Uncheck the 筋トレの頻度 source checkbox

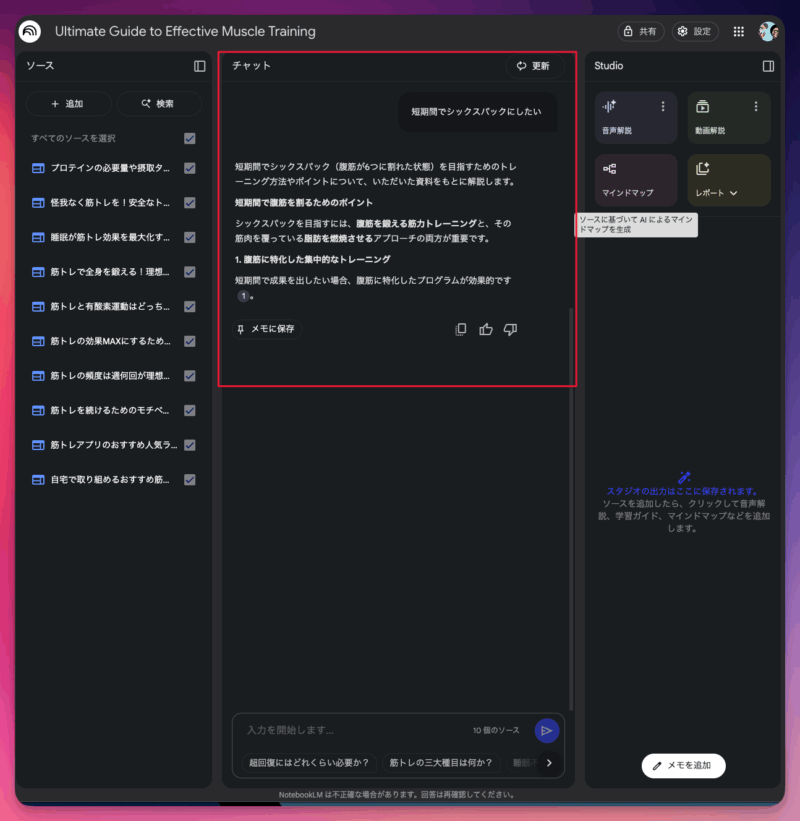click(190, 375)
